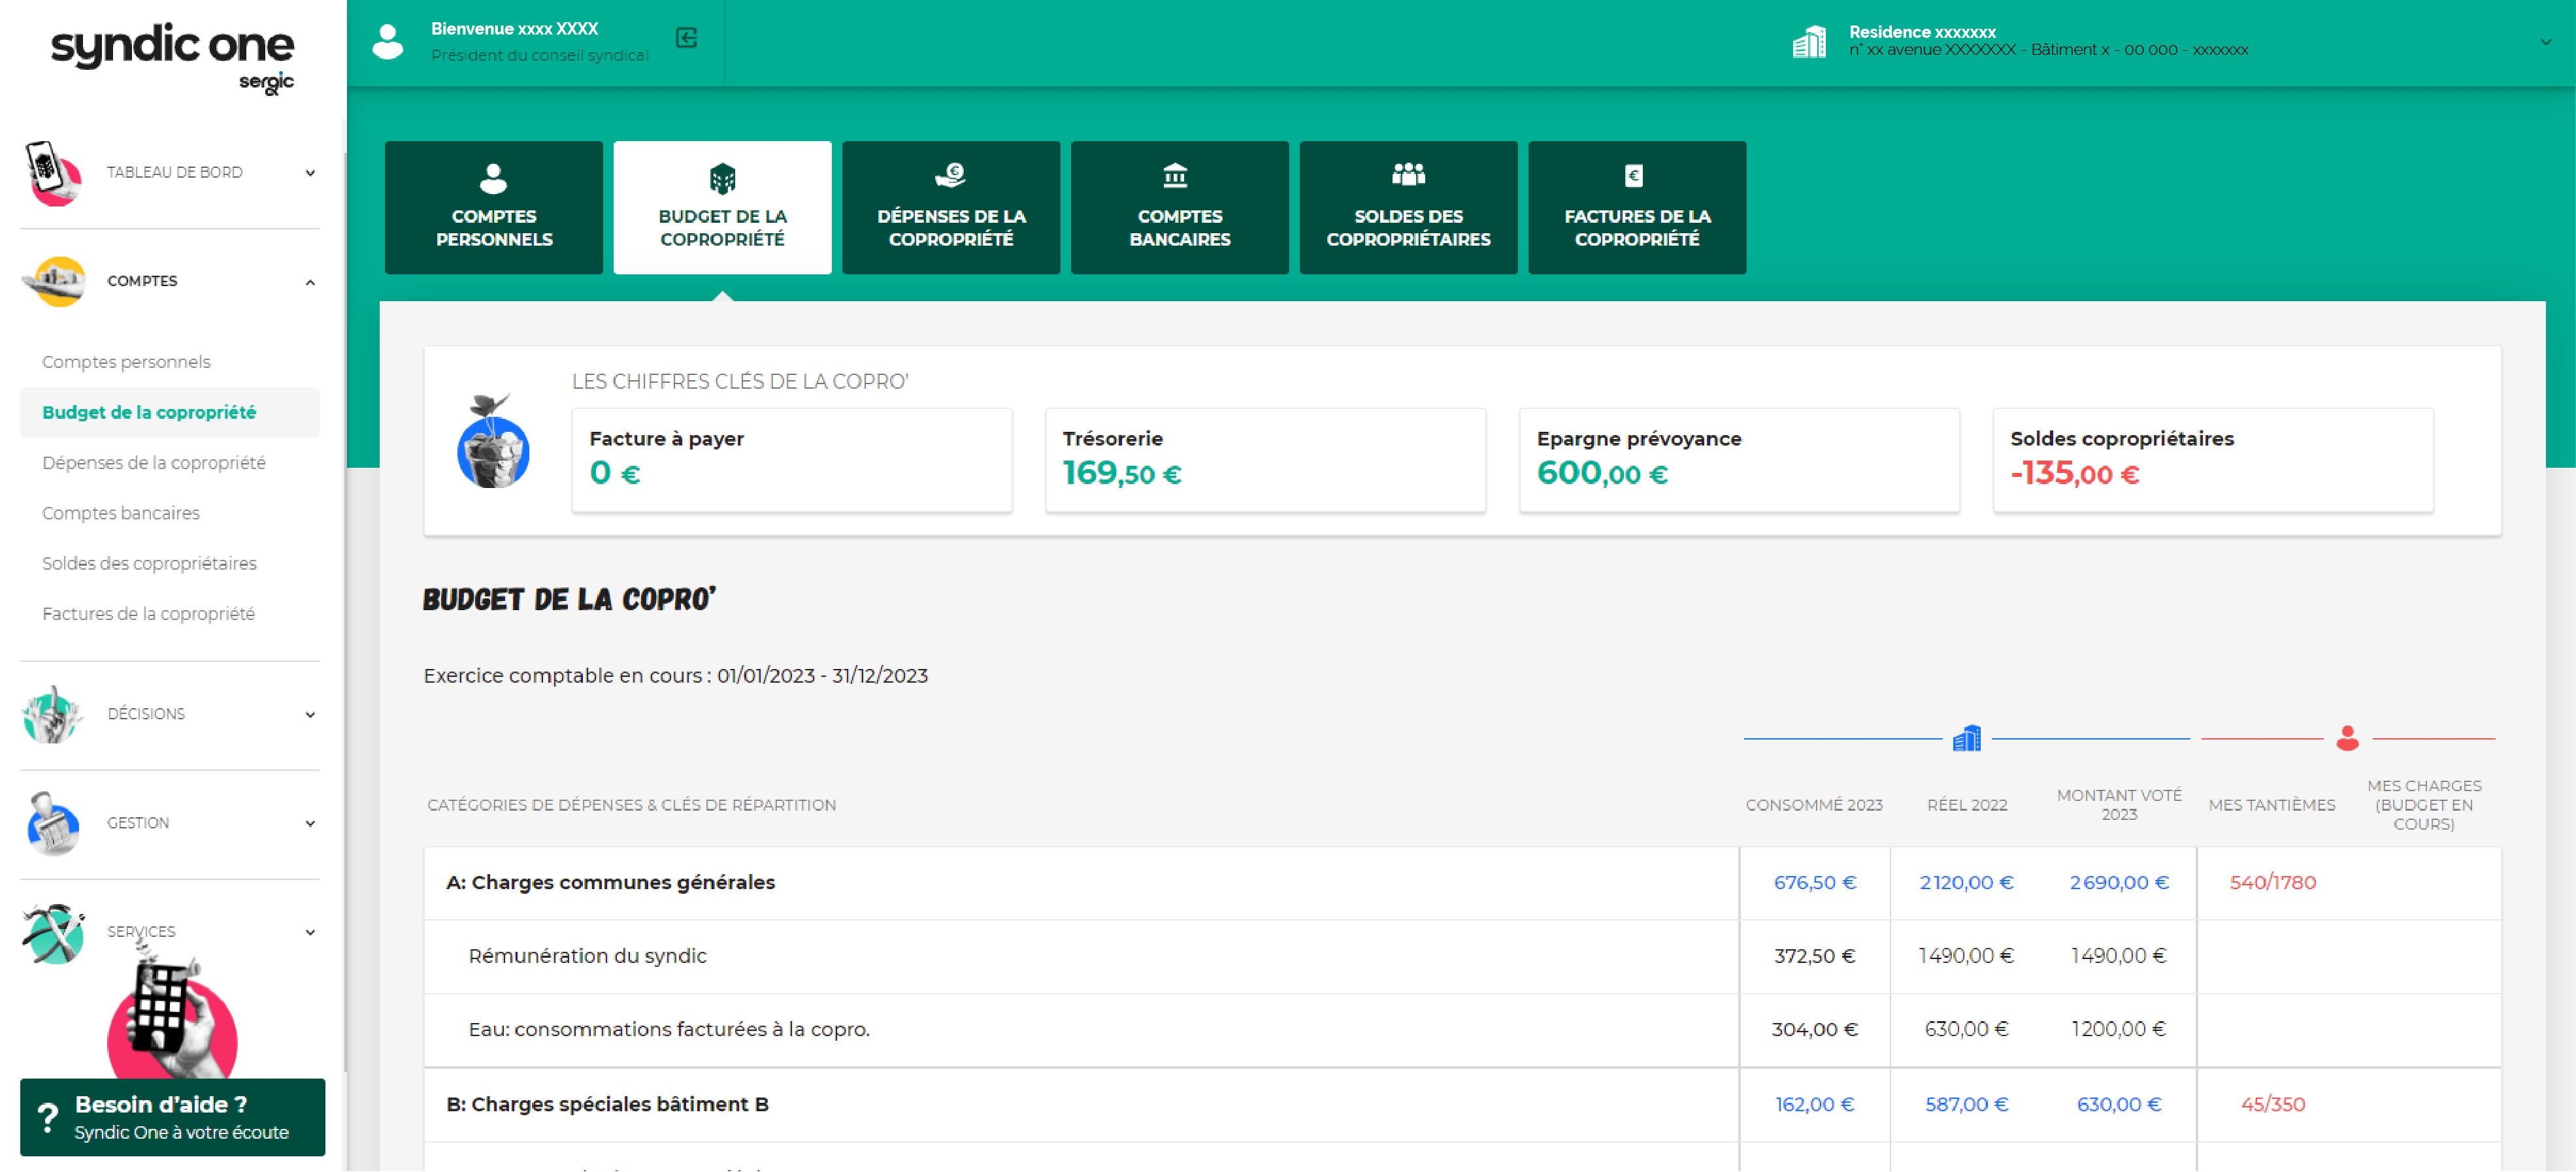Click the 372,50 € syndic consommé value
2576x1172 pixels.
pos(1814,956)
